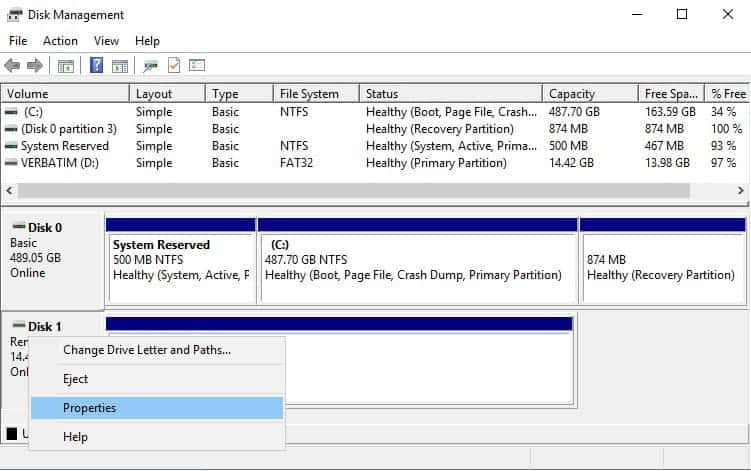
Task: Click the drive icon beside (C:) volume
Action: (11, 112)
